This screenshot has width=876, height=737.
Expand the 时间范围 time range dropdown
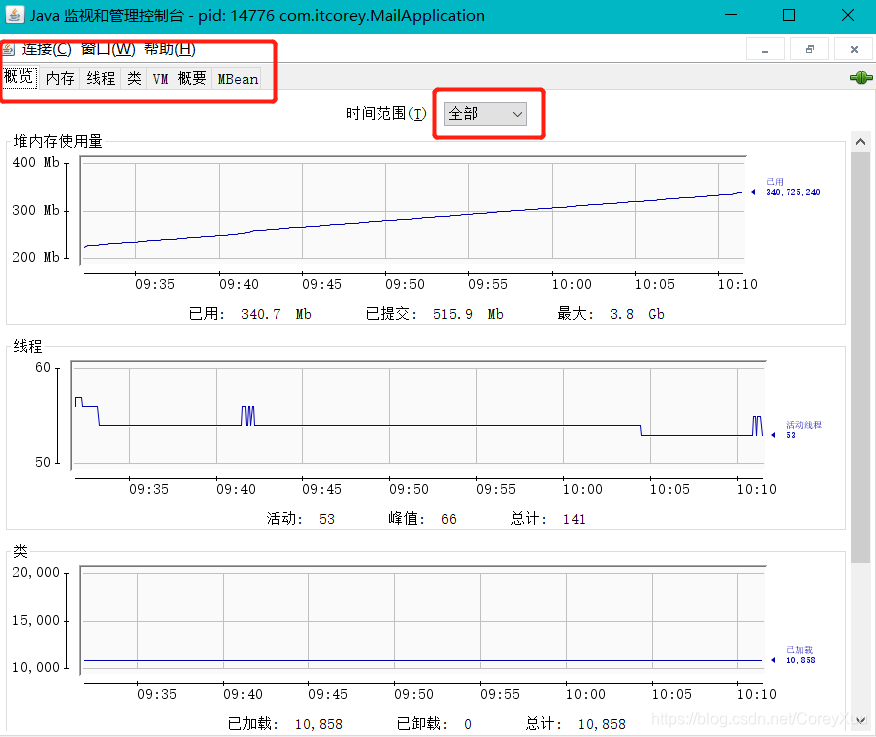coord(485,114)
